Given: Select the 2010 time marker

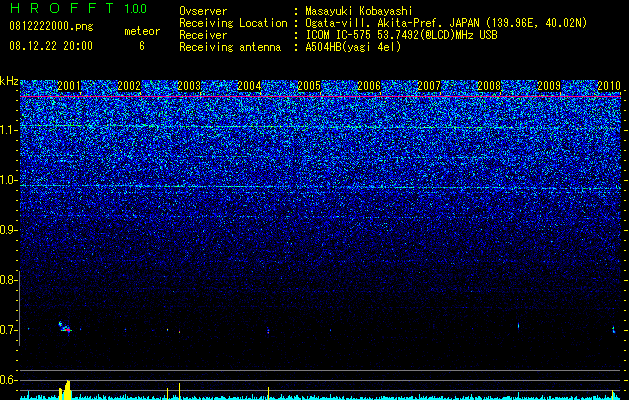Looking at the screenshot, I should pos(609,85).
